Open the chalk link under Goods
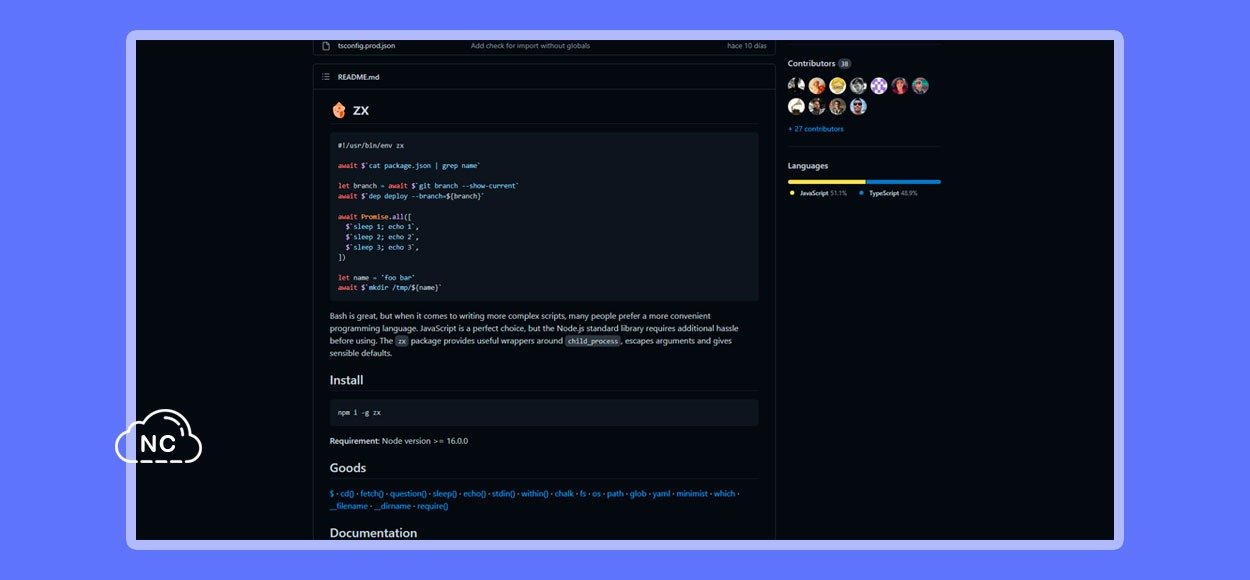Image resolution: width=1250 pixels, height=580 pixels. [x=564, y=493]
